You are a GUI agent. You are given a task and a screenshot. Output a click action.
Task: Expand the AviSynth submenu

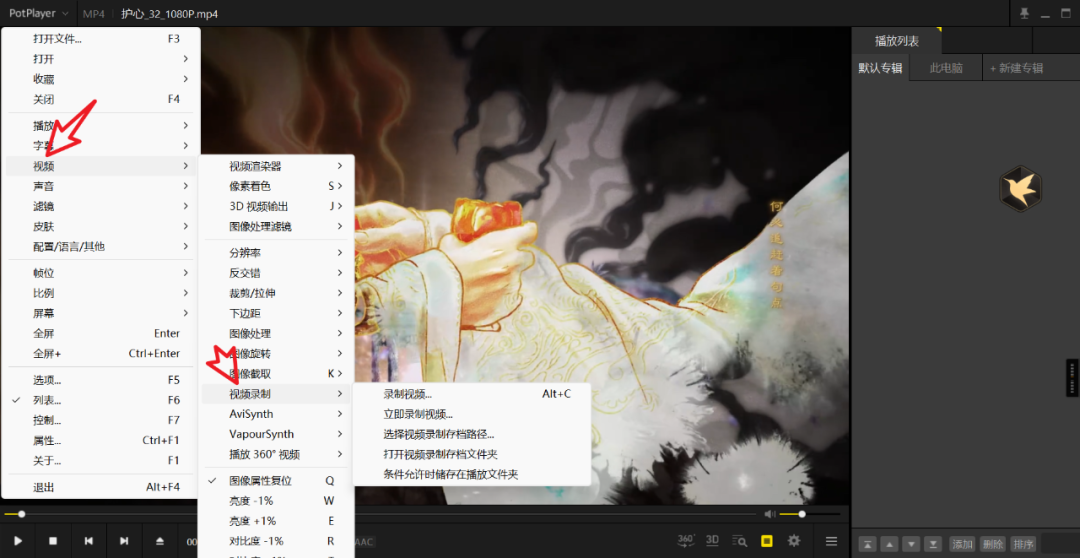pos(277,413)
